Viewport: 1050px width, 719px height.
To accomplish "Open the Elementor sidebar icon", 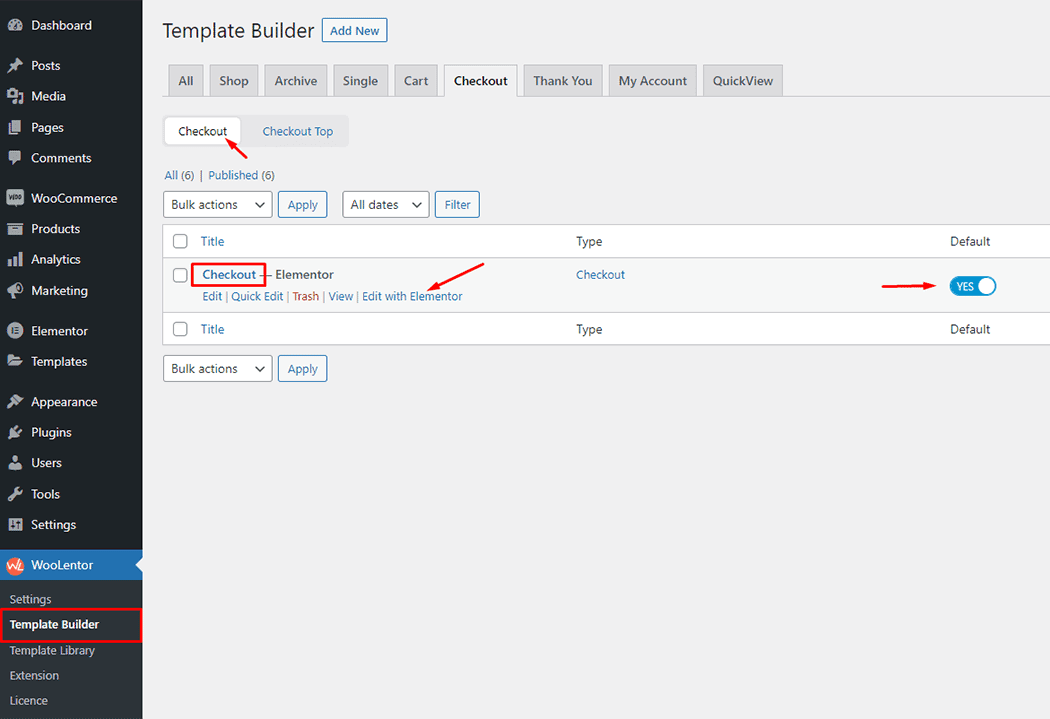I will click(x=17, y=330).
